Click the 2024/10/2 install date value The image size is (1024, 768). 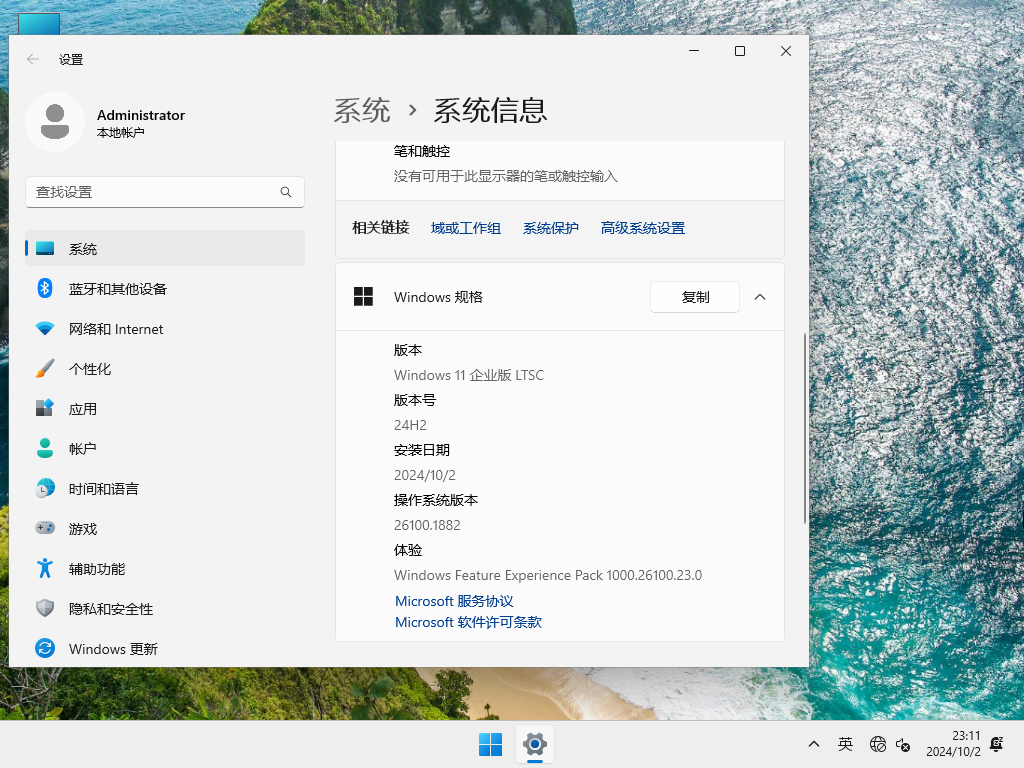[424, 475]
